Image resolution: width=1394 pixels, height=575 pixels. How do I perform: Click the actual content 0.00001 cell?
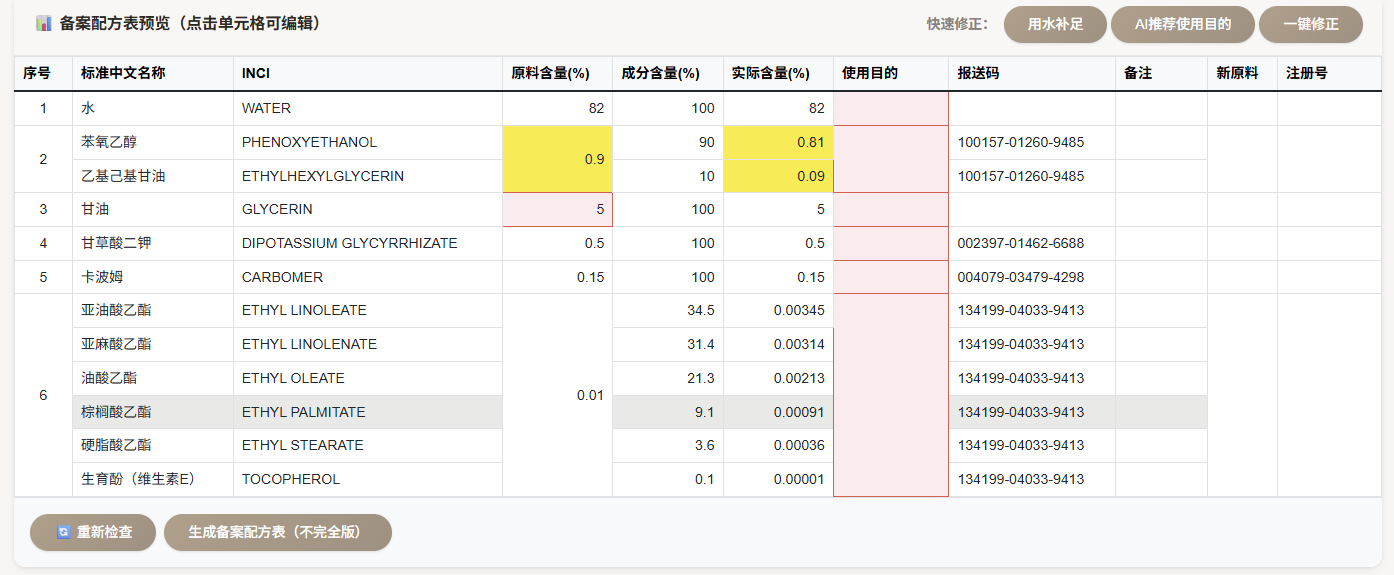click(778, 480)
